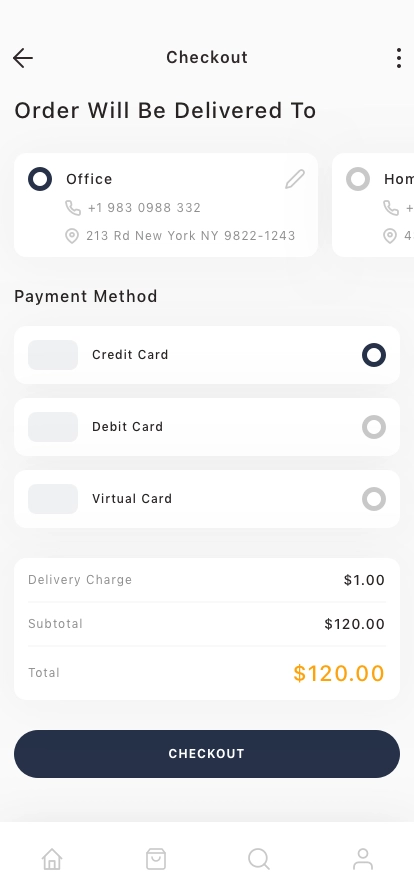Choose the Debit Card radio option
This screenshot has width=414, height=896.
[374, 427]
